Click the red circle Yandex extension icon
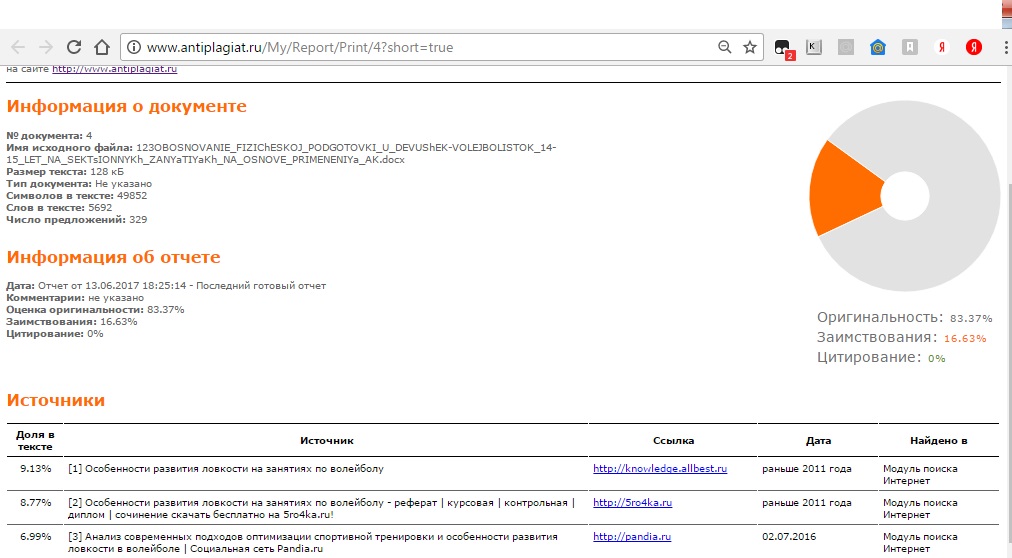Image resolution: width=1012 pixels, height=558 pixels. 973,47
